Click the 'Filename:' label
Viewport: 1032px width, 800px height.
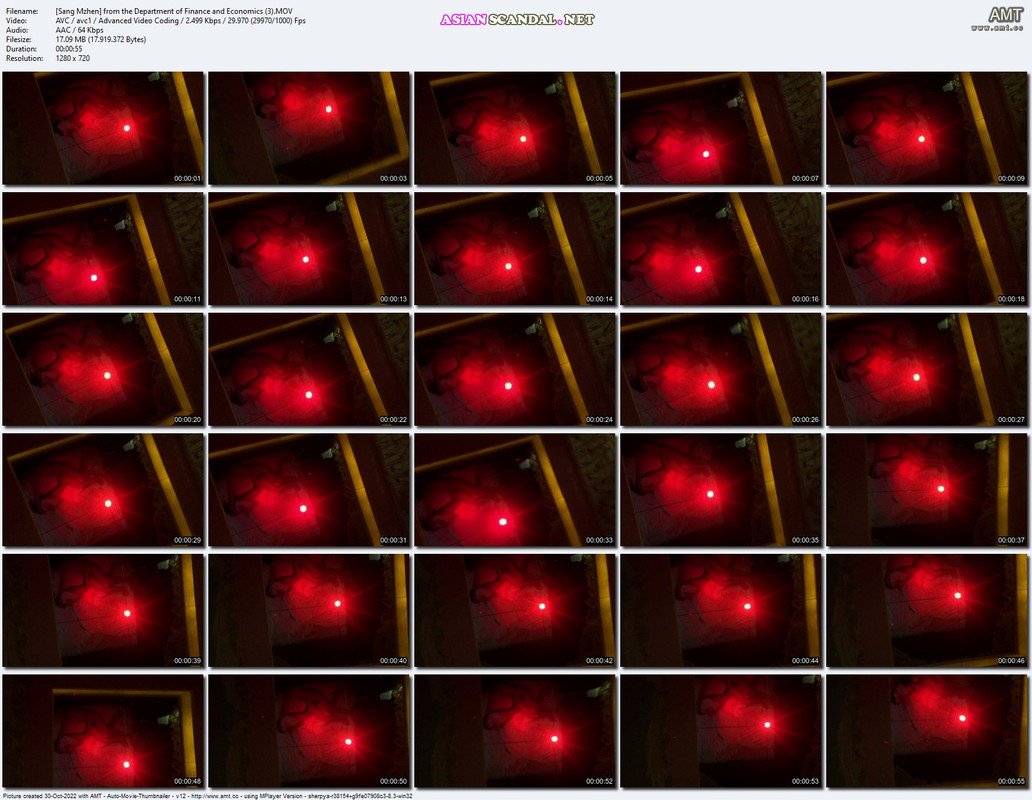pyautogui.click(x=22, y=11)
